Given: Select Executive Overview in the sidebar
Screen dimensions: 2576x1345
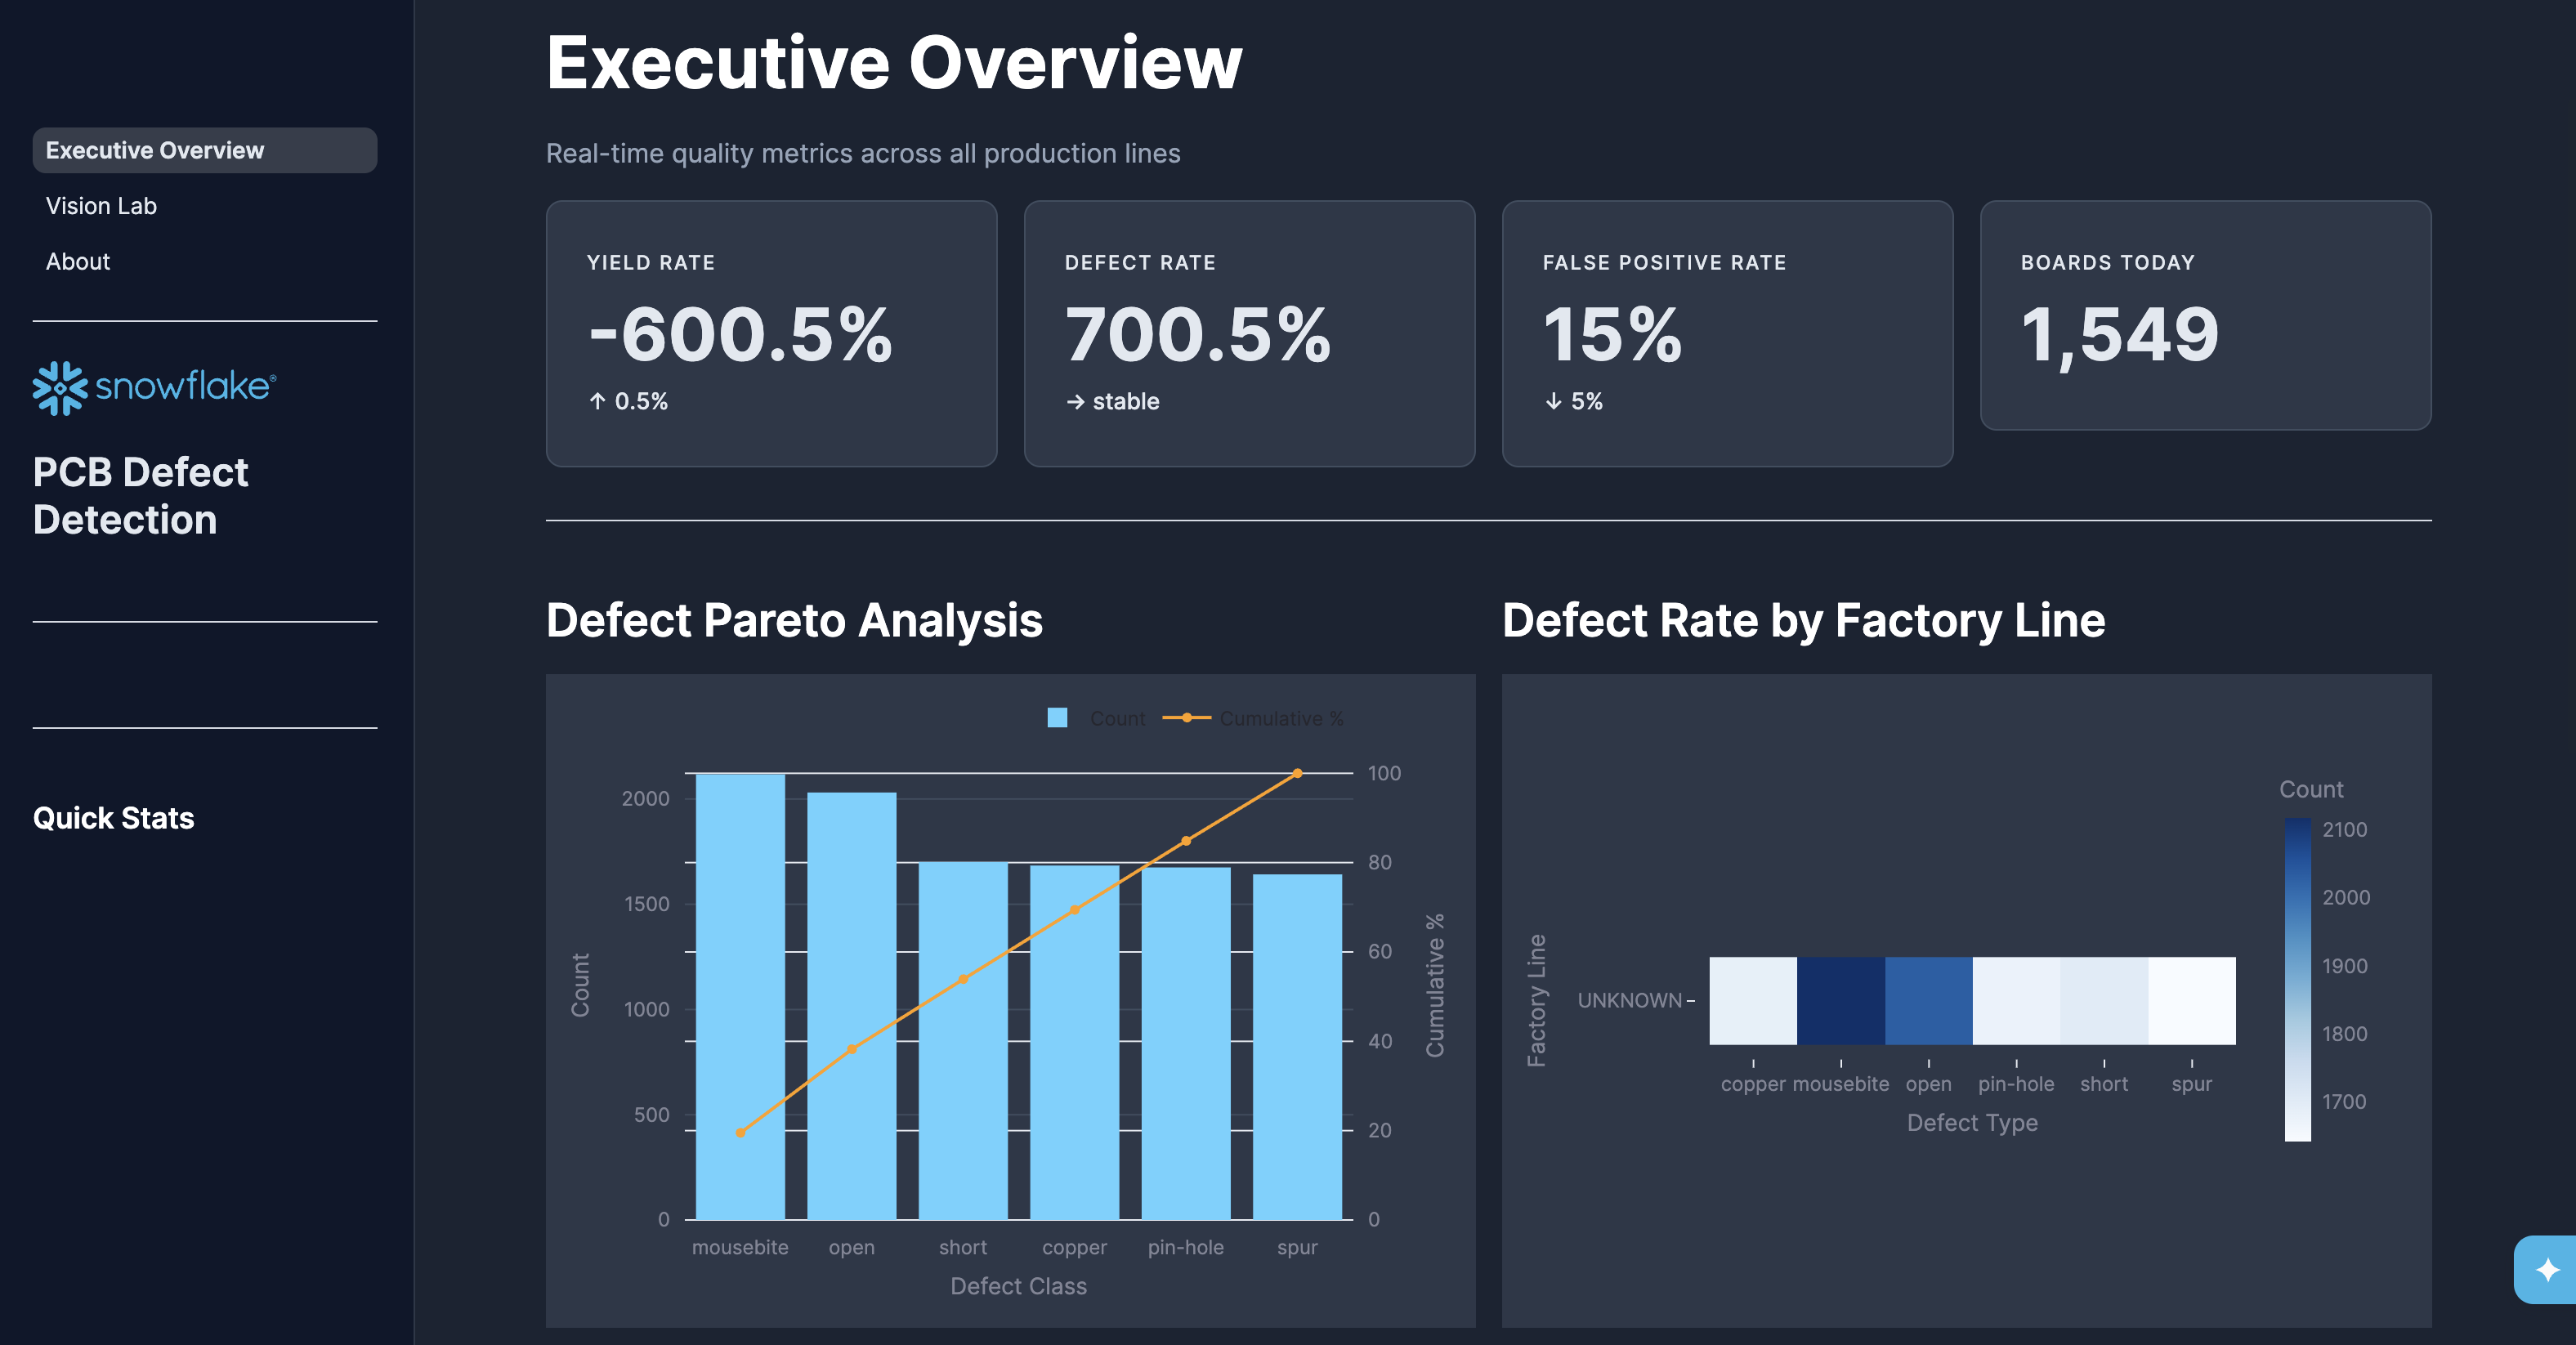Looking at the screenshot, I should (155, 150).
